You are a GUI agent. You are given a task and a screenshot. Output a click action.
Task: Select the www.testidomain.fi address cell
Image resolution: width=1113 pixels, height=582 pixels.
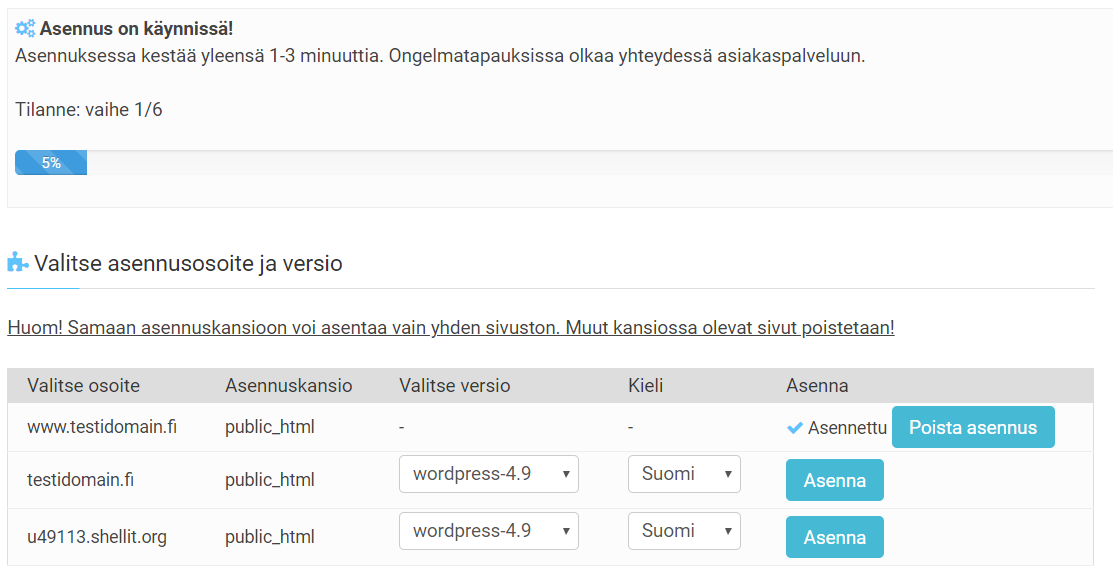[x=102, y=427]
